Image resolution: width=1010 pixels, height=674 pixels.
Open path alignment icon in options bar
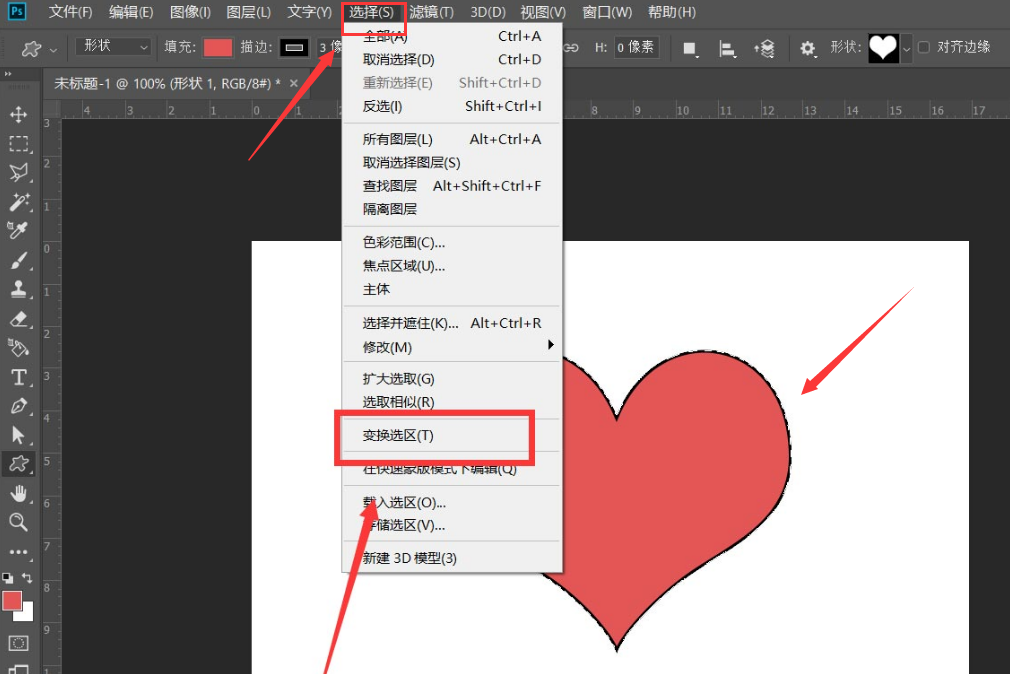(727, 48)
